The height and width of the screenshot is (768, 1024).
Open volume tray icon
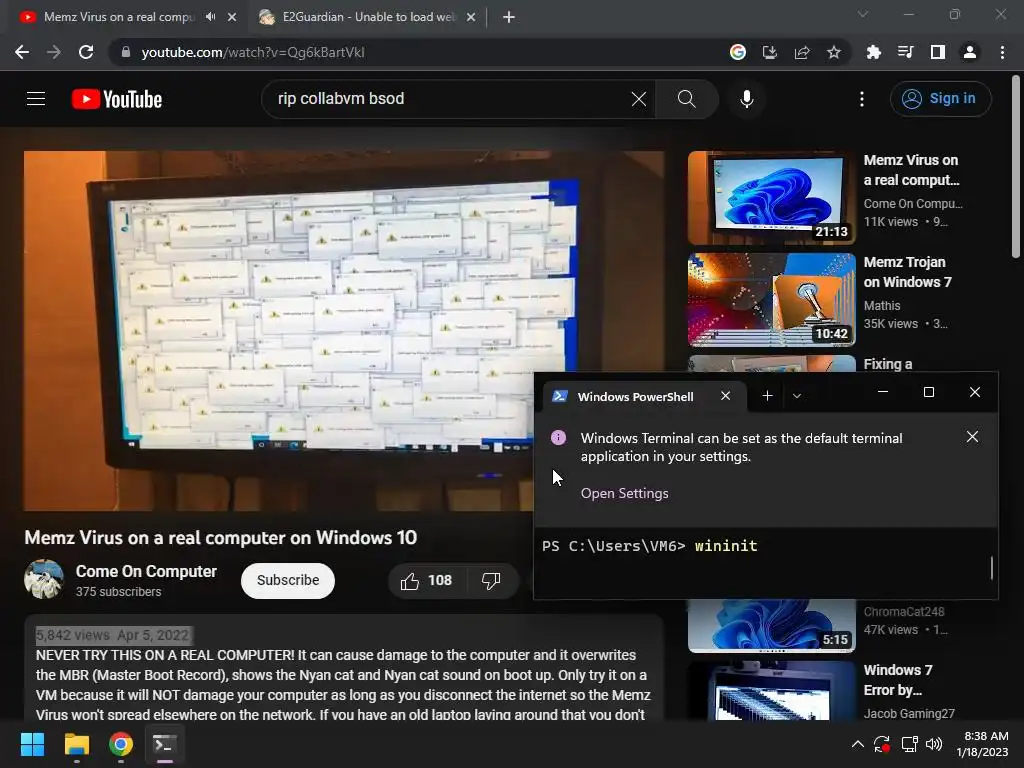point(934,744)
